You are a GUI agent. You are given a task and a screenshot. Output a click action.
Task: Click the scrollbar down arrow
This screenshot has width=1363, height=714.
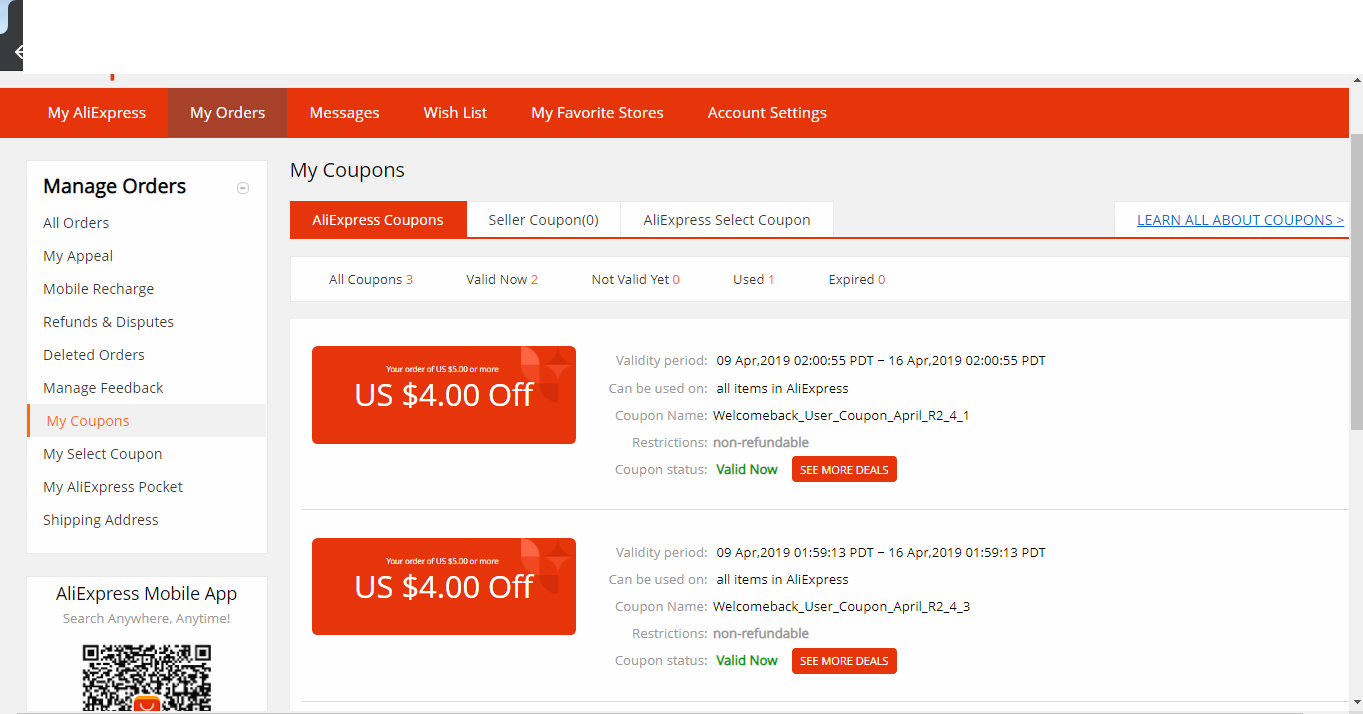click(x=1356, y=702)
